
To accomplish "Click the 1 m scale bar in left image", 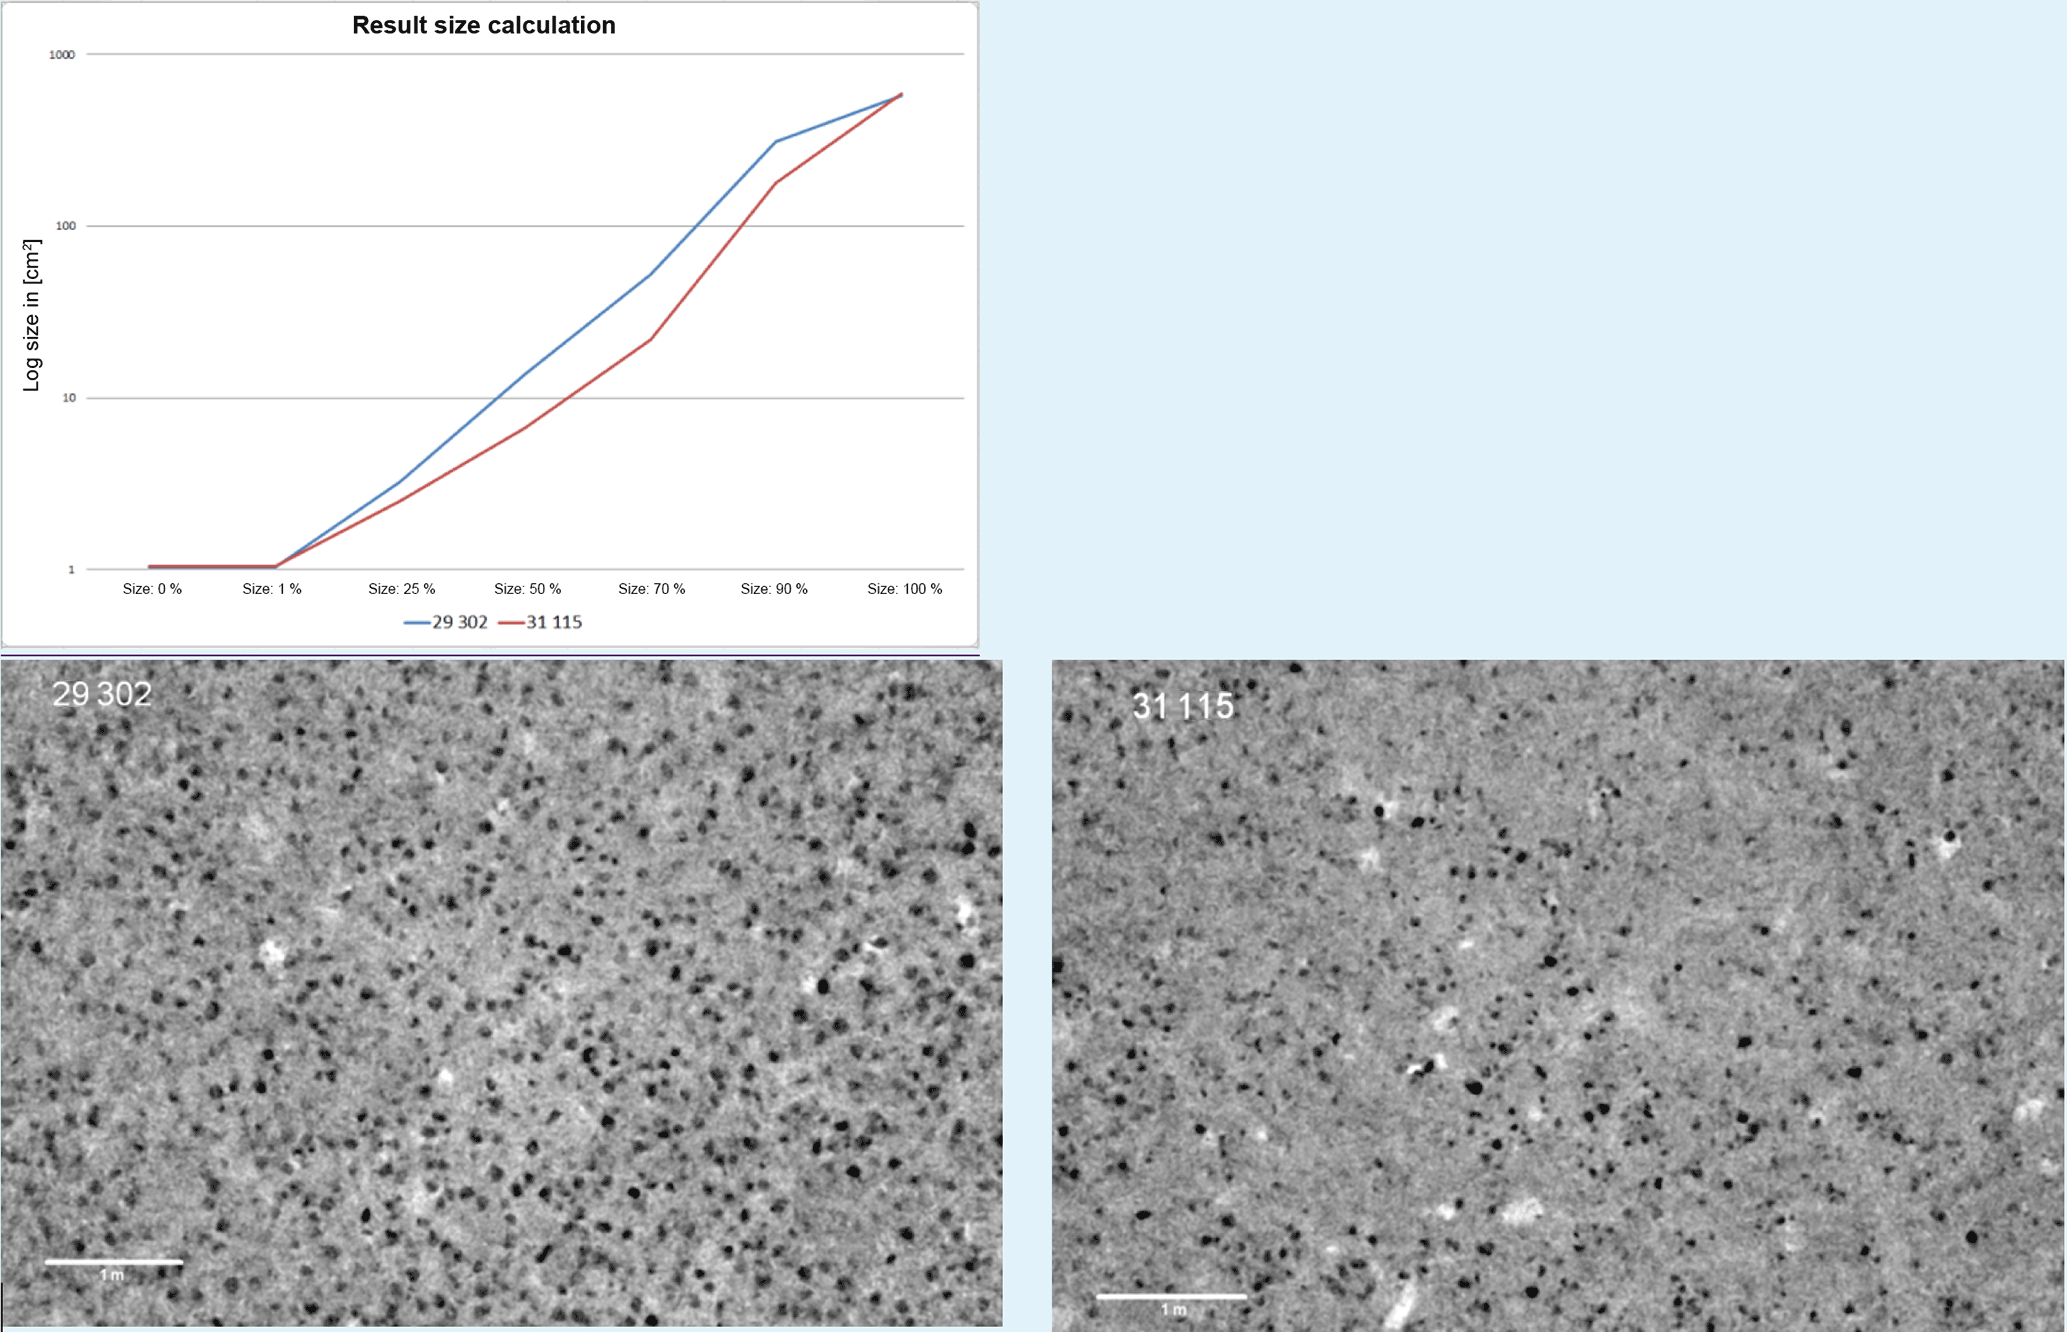I will pos(113,1263).
